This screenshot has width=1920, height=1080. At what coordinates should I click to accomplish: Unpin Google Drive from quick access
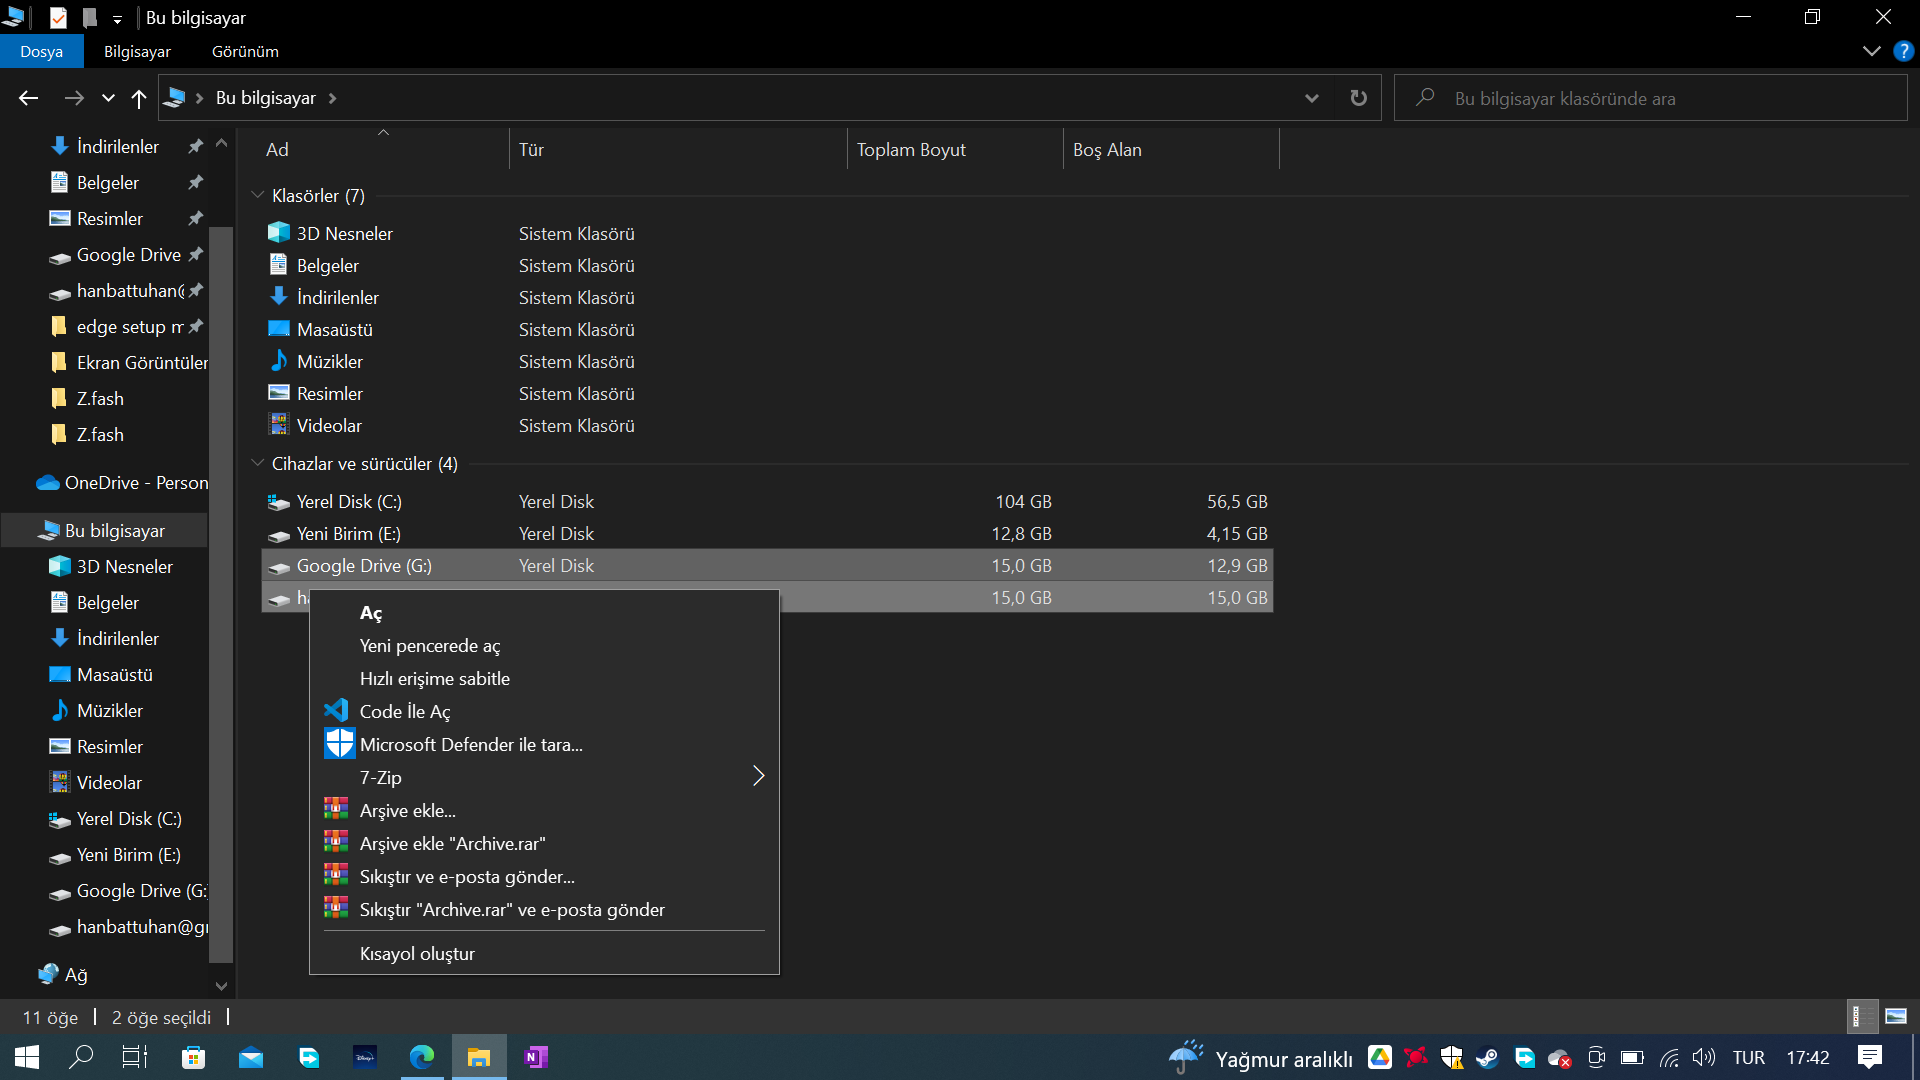coord(196,255)
